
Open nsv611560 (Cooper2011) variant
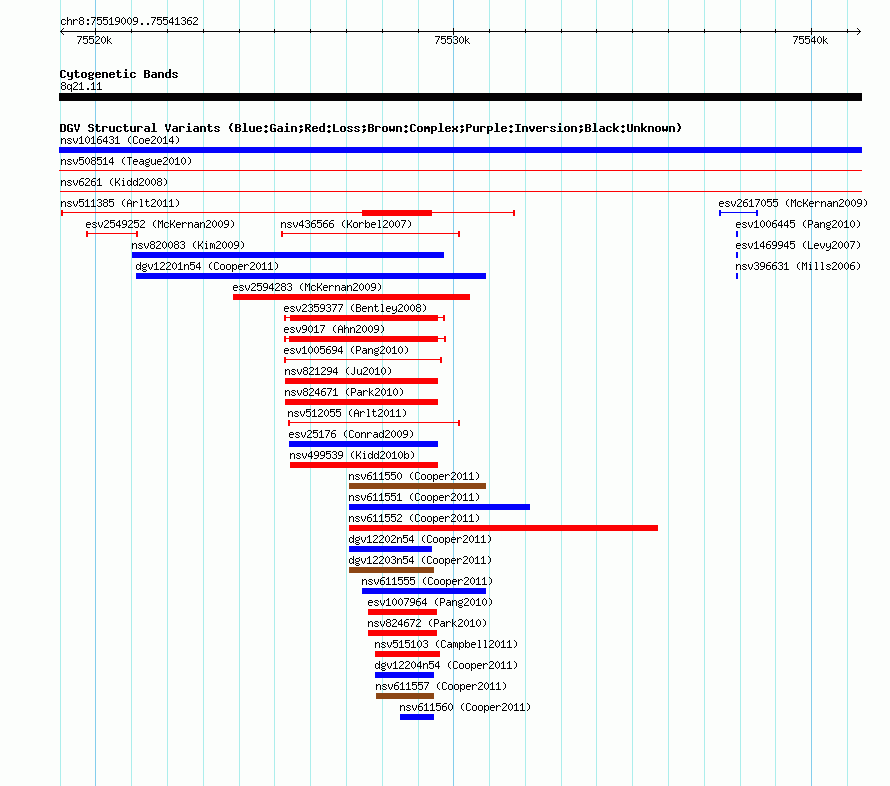coord(465,707)
